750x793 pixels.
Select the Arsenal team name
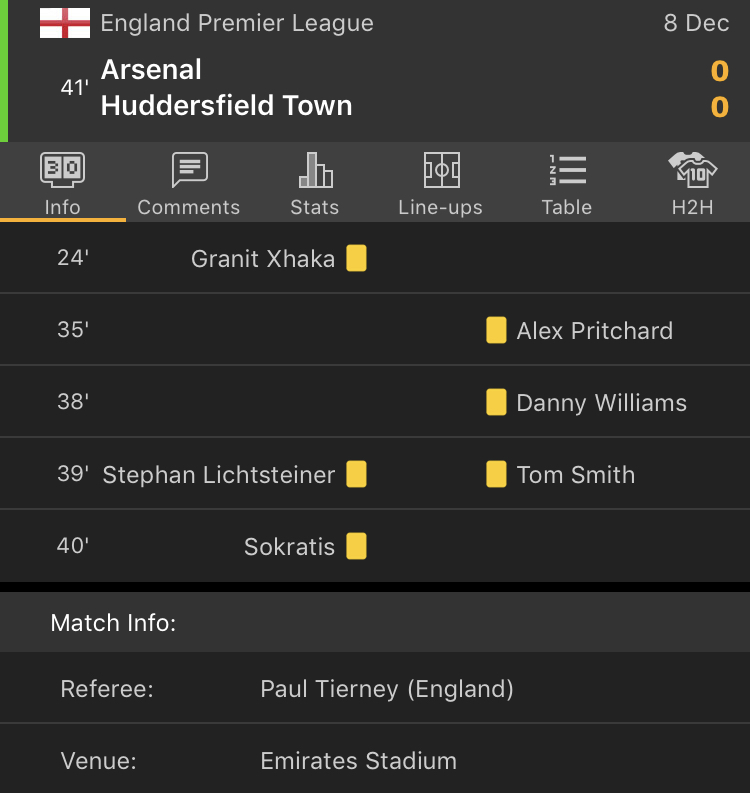(151, 69)
